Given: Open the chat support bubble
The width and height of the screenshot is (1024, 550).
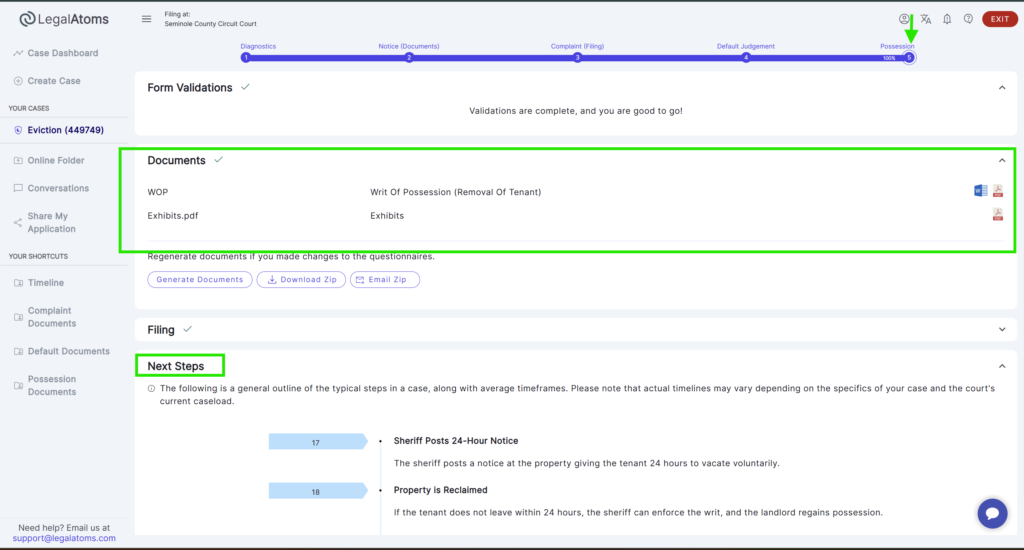Looking at the screenshot, I should tap(992, 514).
